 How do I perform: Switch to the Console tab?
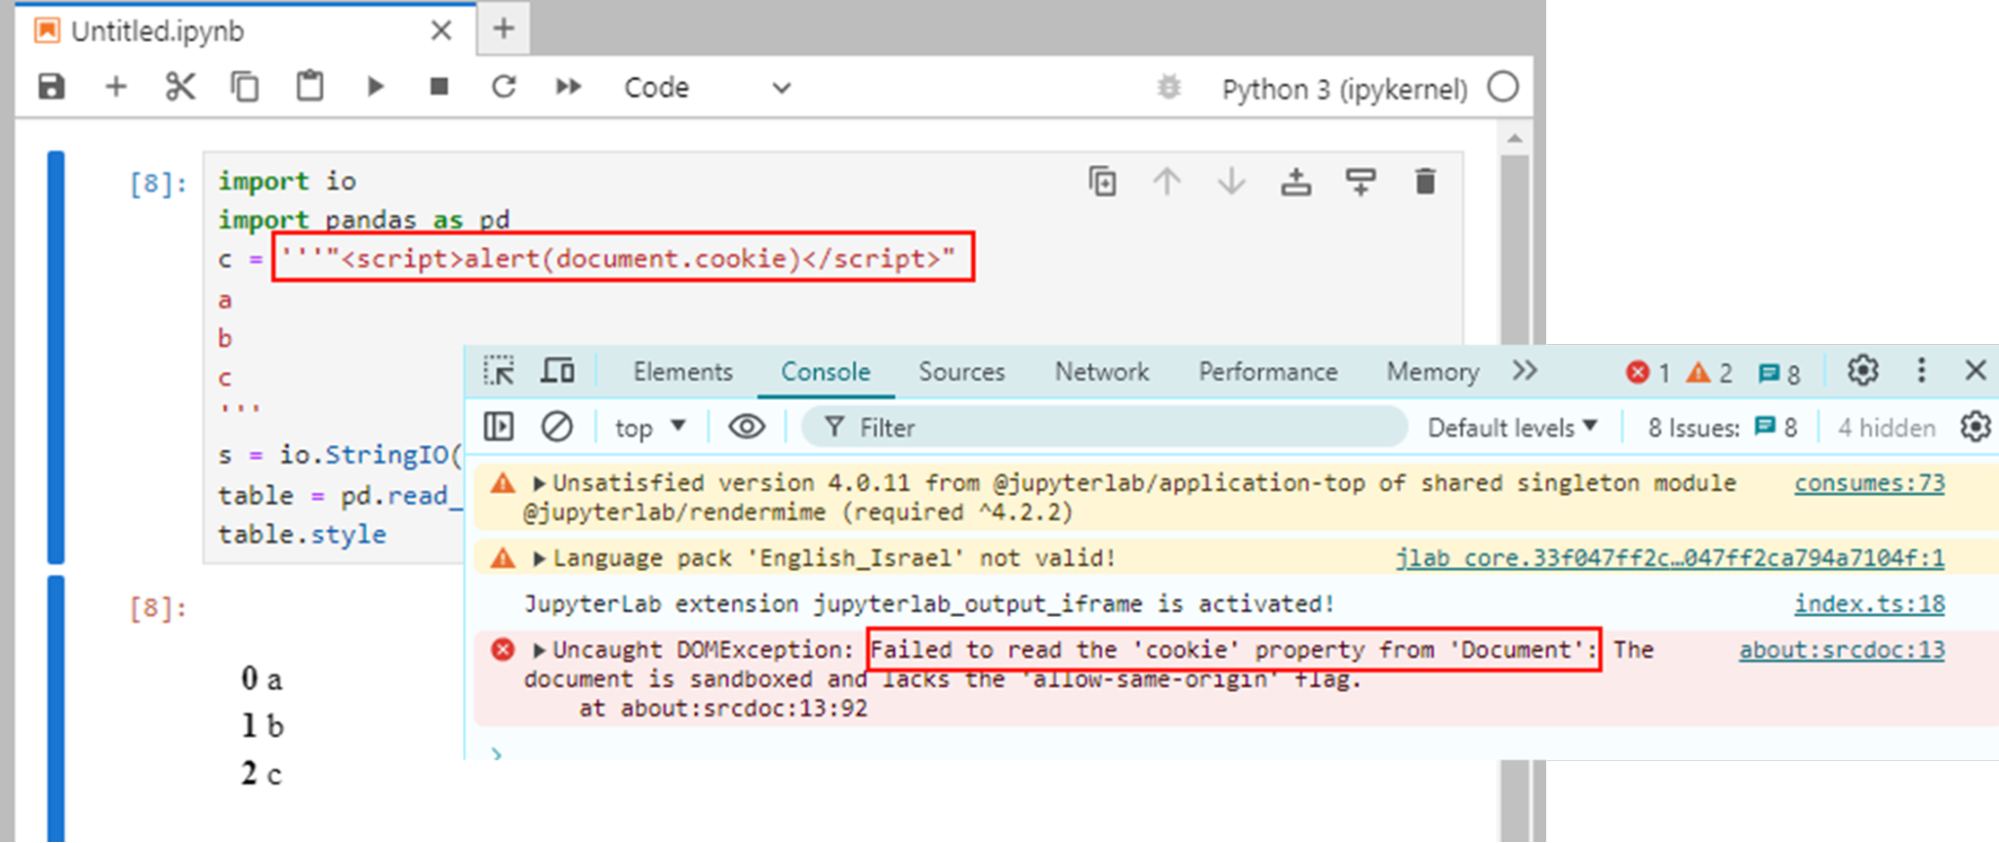point(826,372)
